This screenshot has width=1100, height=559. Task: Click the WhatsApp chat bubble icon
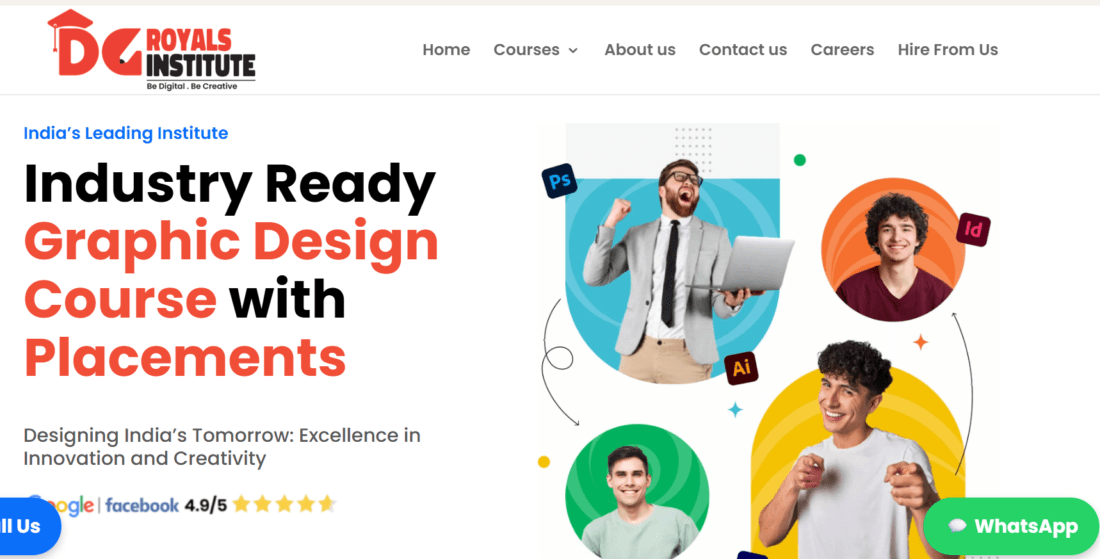(957, 526)
